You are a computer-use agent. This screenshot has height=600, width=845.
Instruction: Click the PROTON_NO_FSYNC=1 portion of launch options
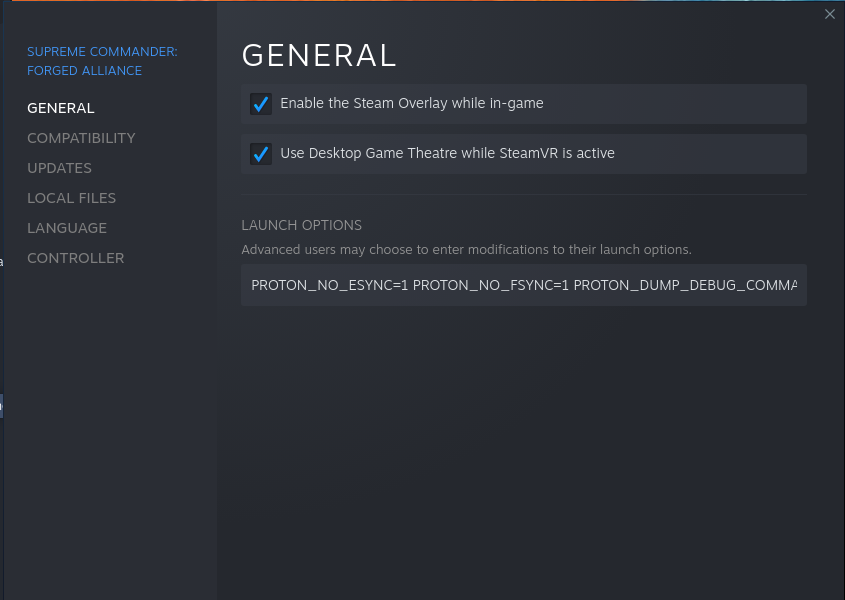tap(490, 285)
